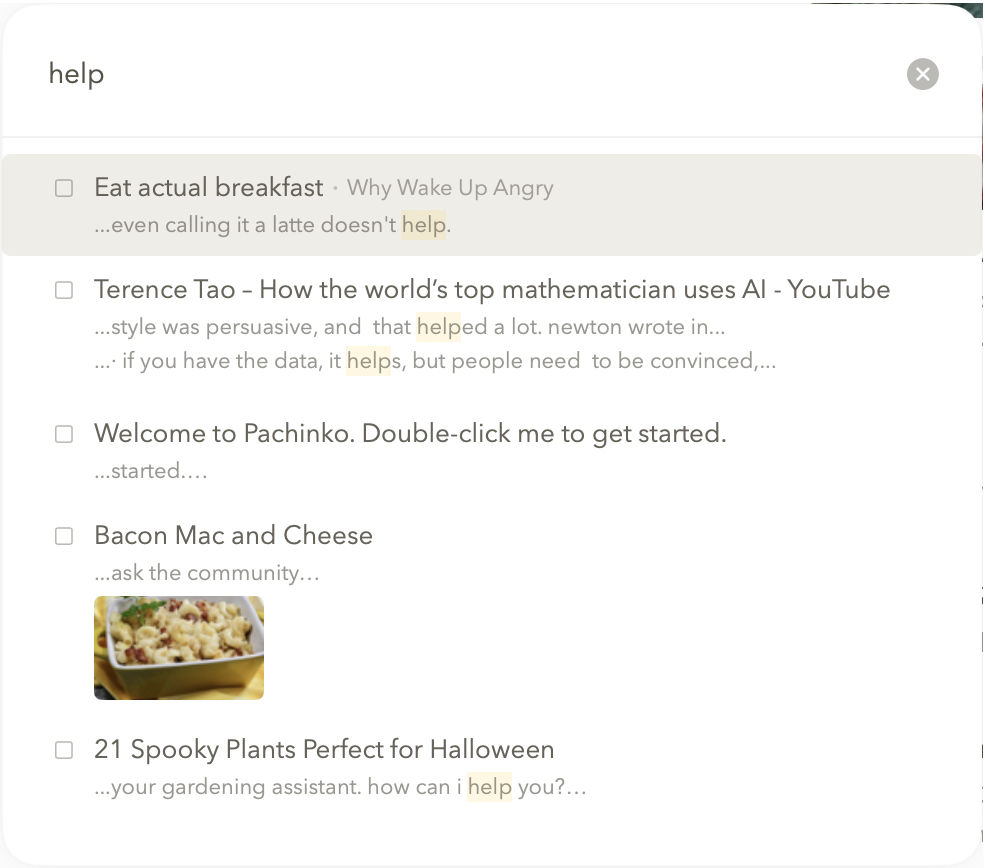985x868 pixels.
Task: Open 21 Spooky Plants Perfect for Halloween
Action: coord(323,750)
